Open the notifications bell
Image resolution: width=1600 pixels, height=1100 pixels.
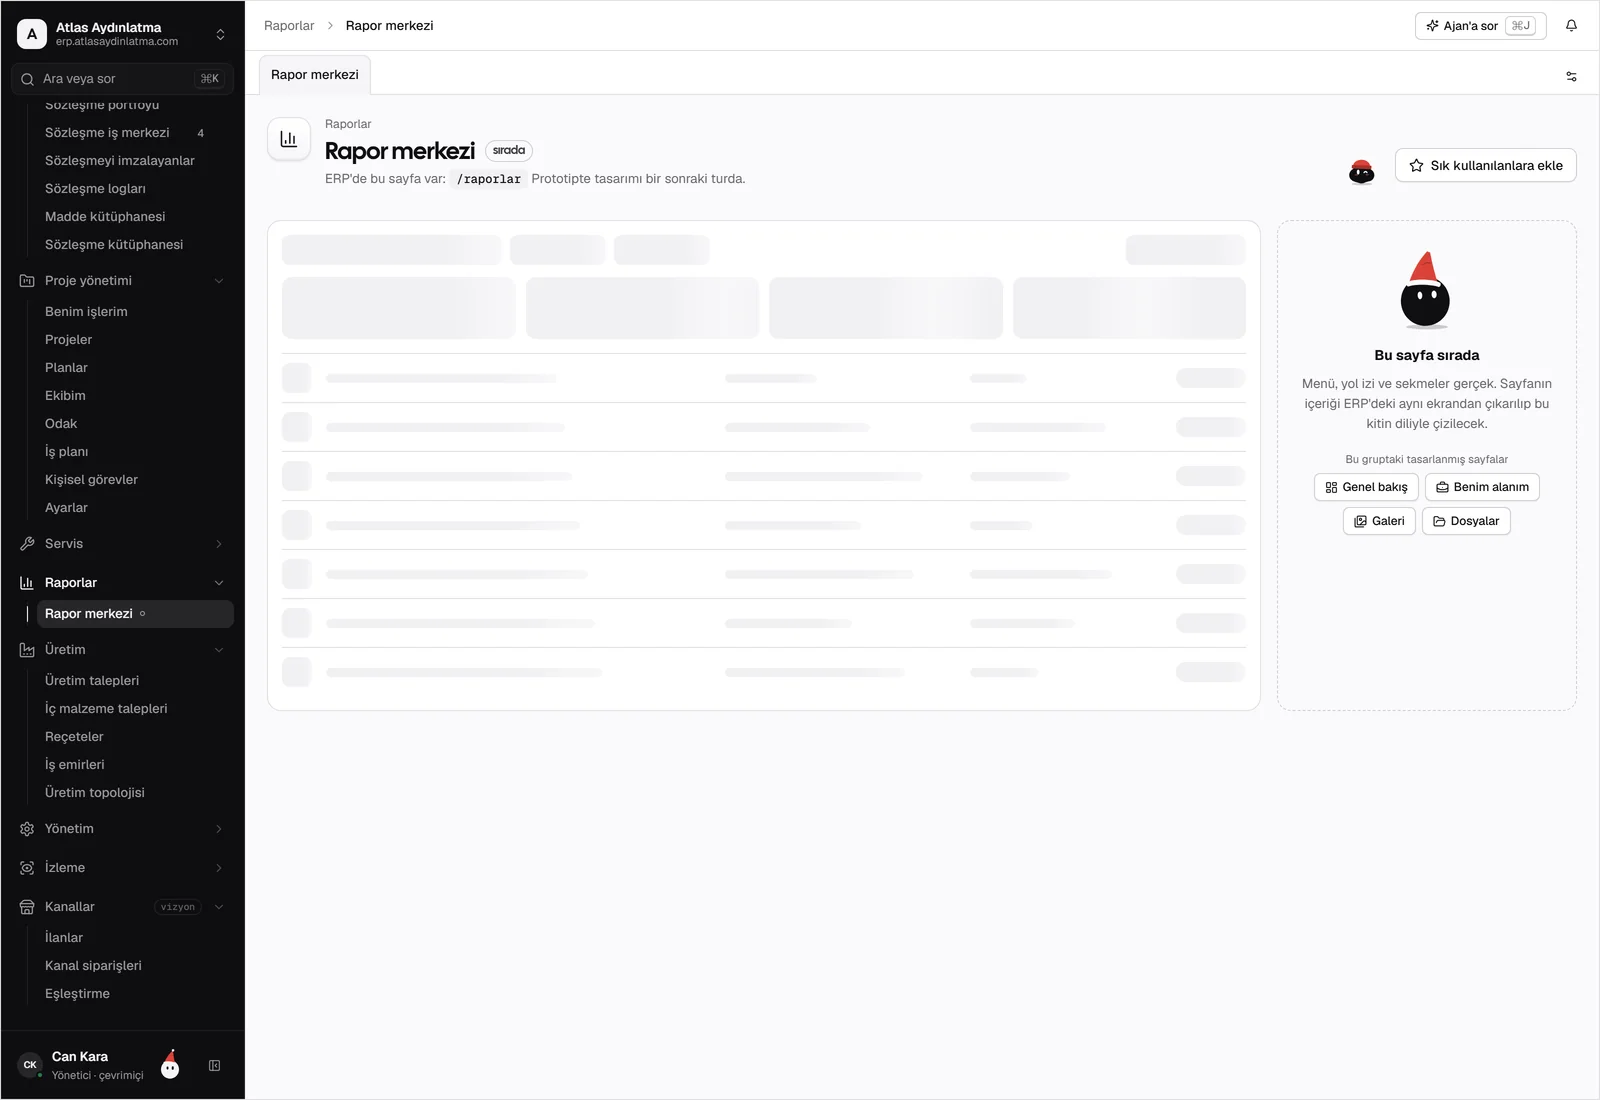point(1571,26)
